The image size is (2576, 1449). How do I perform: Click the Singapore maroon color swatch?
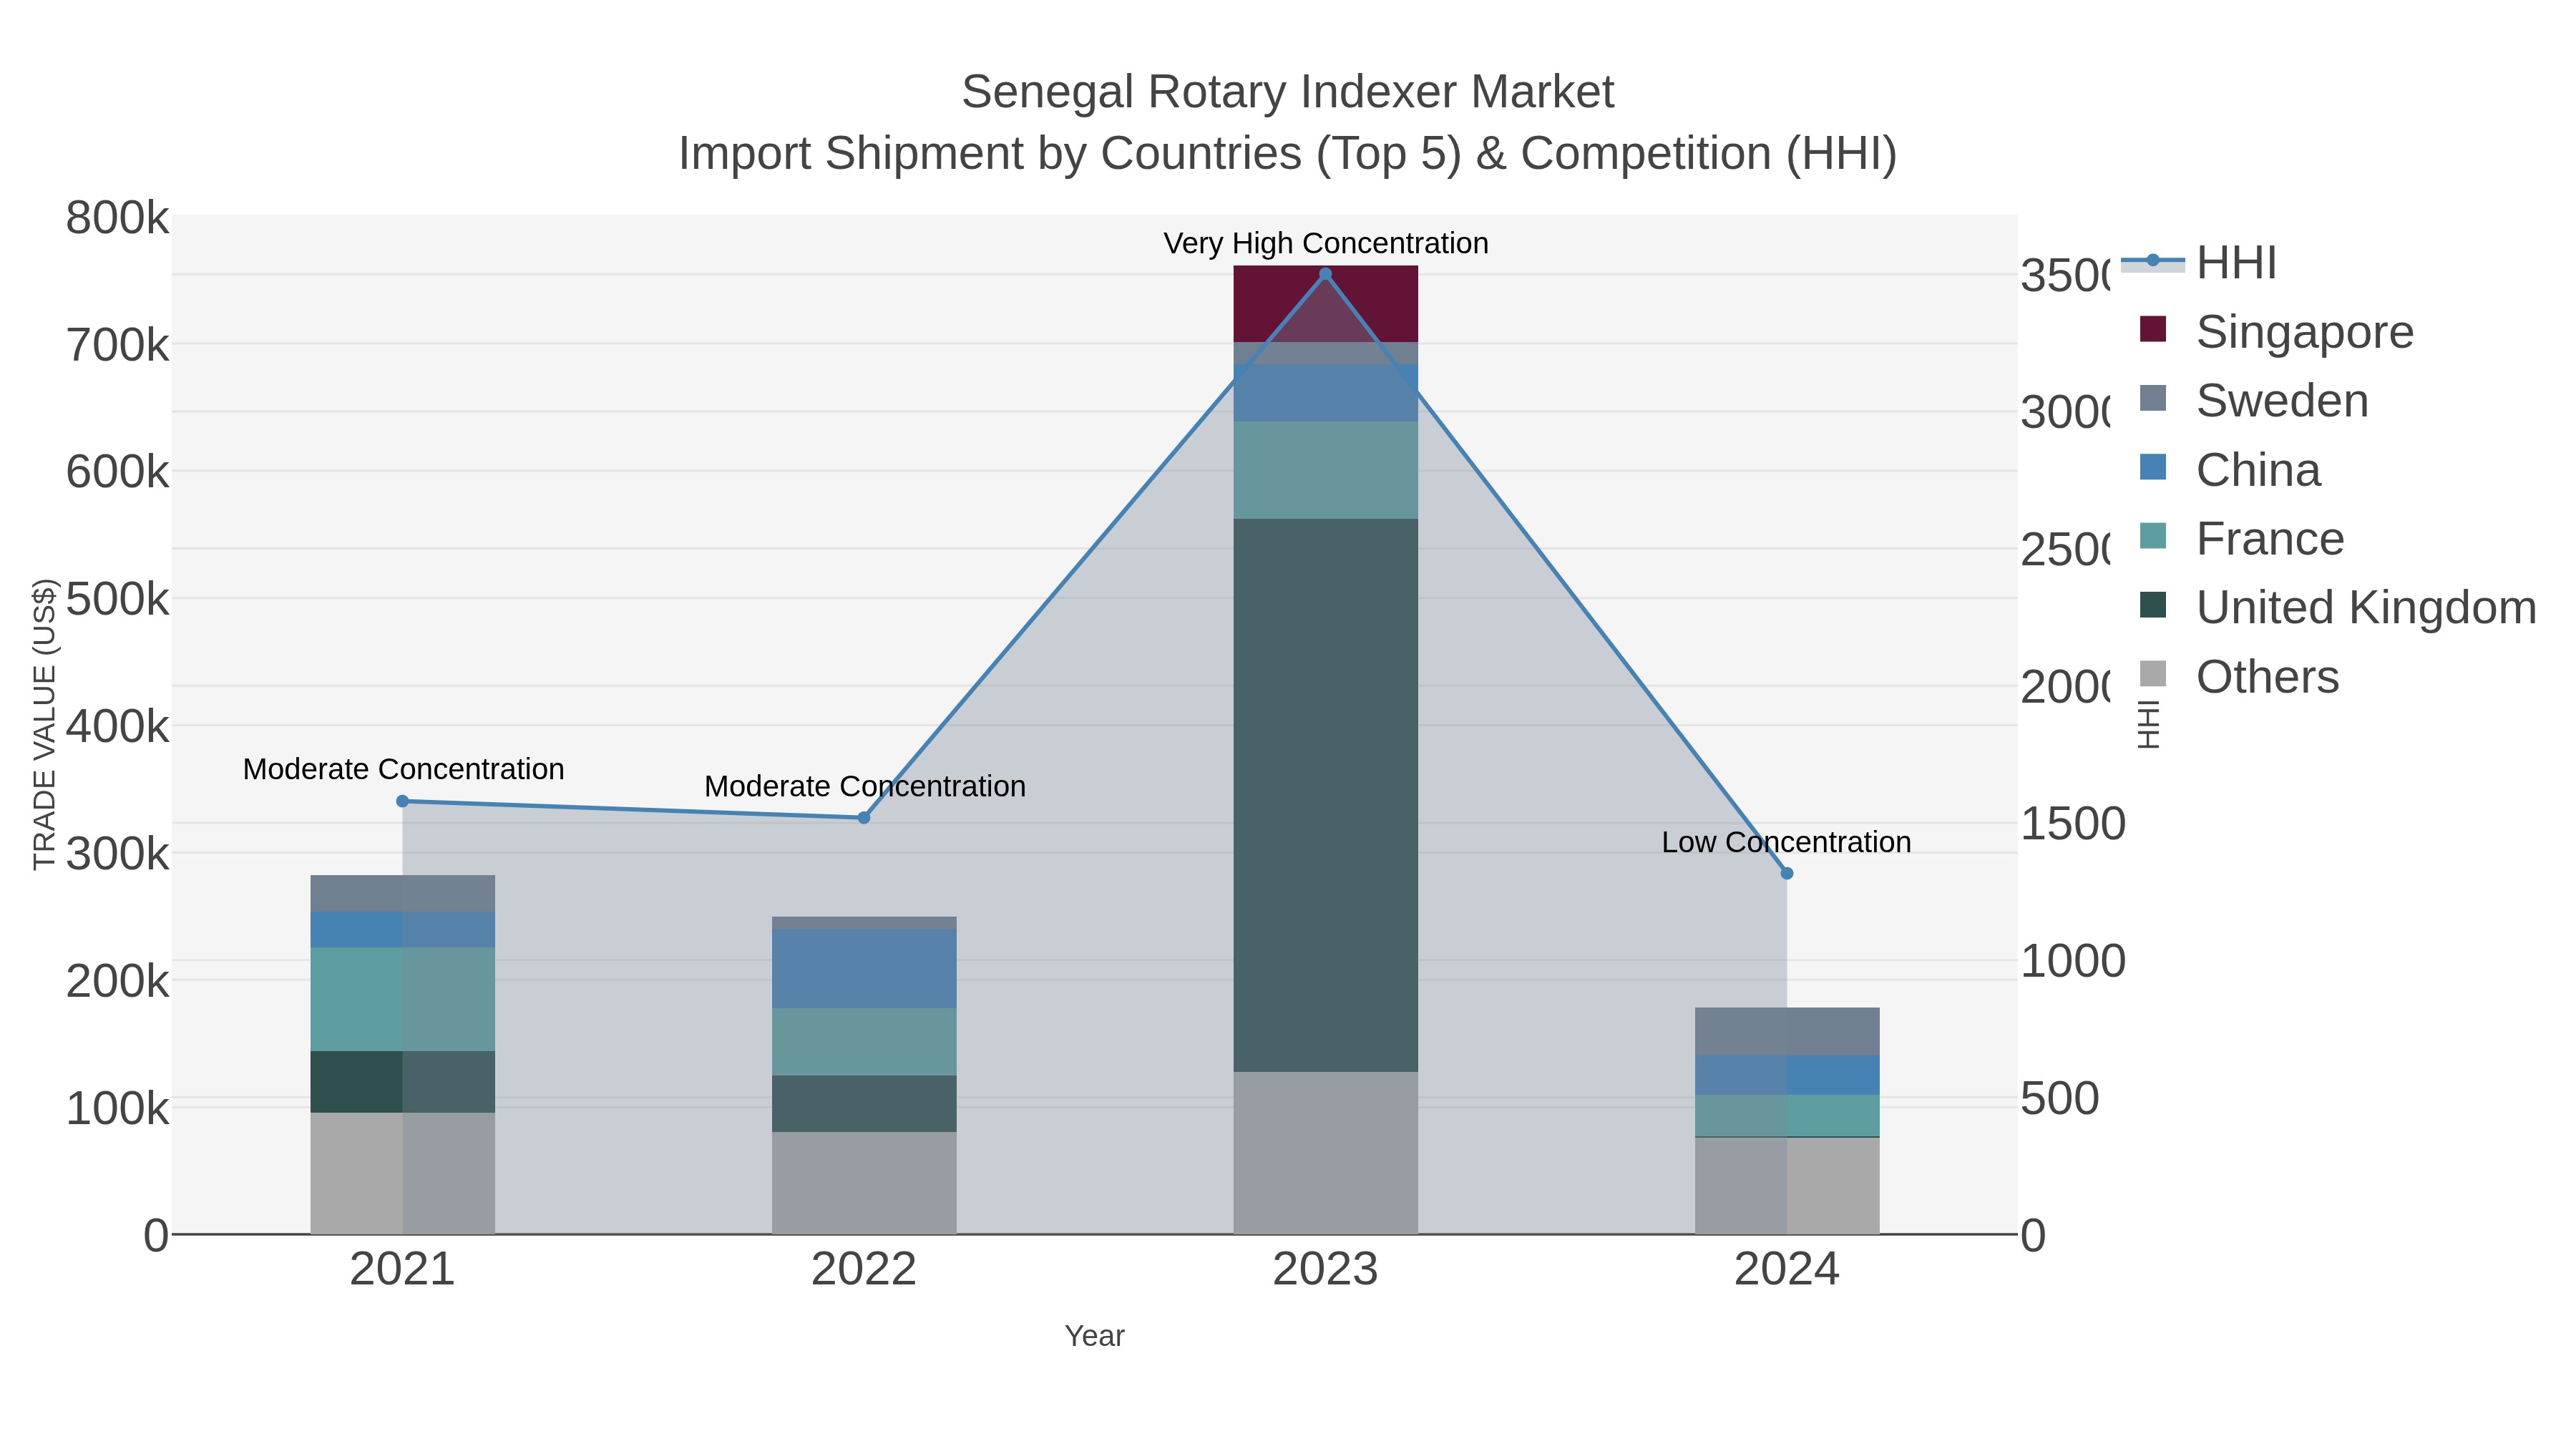pyautogui.click(x=2153, y=329)
